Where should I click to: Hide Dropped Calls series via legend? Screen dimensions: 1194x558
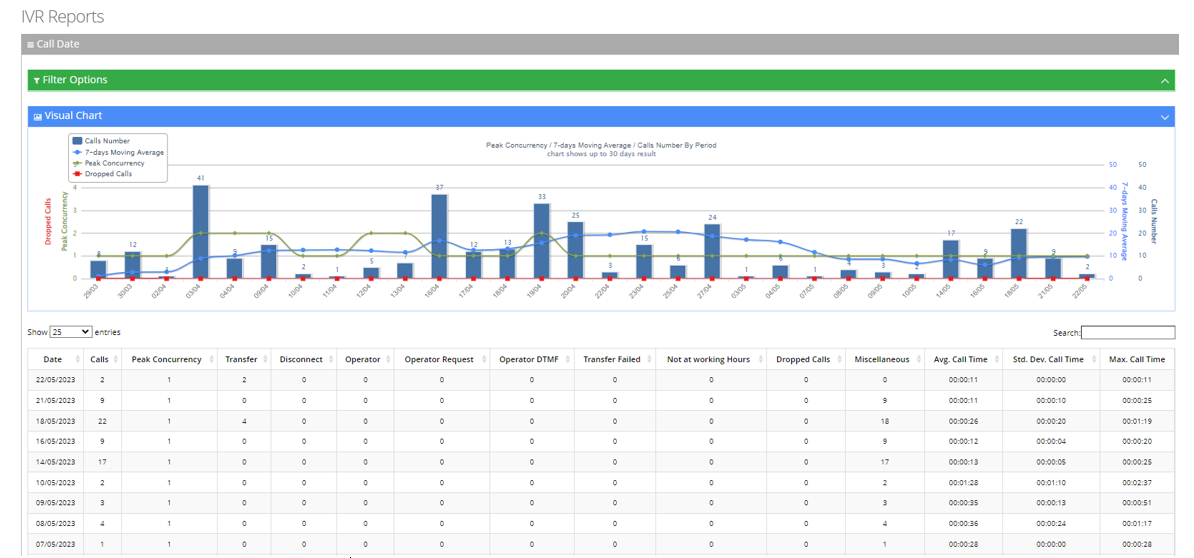click(x=107, y=174)
